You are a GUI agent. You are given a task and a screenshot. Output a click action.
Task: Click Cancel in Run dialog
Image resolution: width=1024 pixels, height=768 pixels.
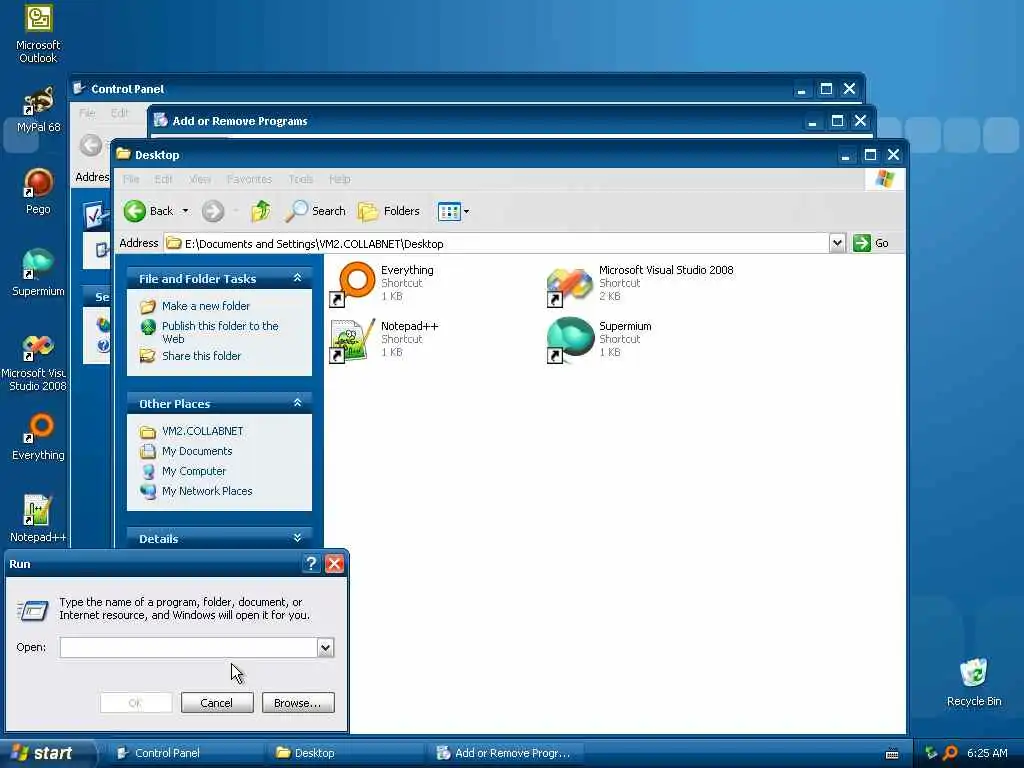pyautogui.click(x=217, y=703)
